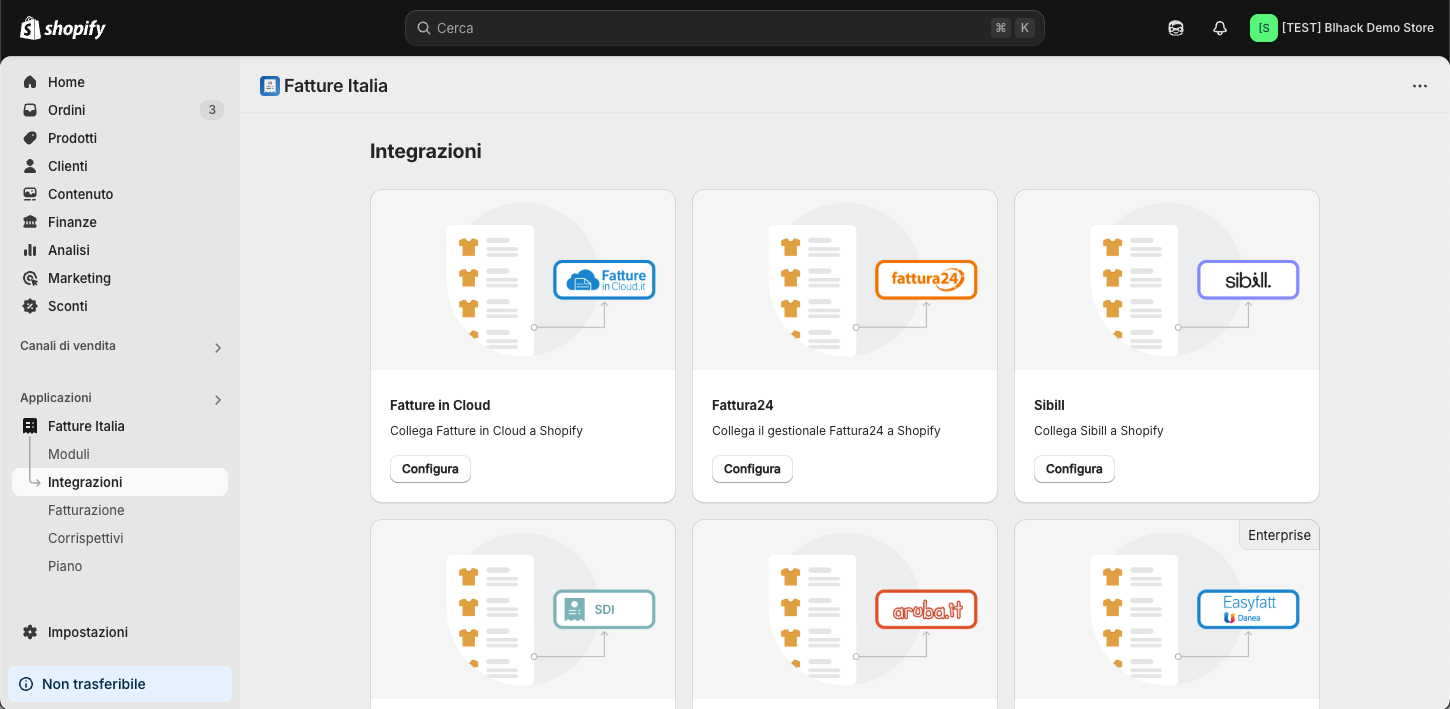Select Corrispettivi submenu item
The width and height of the screenshot is (1450, 709).
[x=120, y=538]
